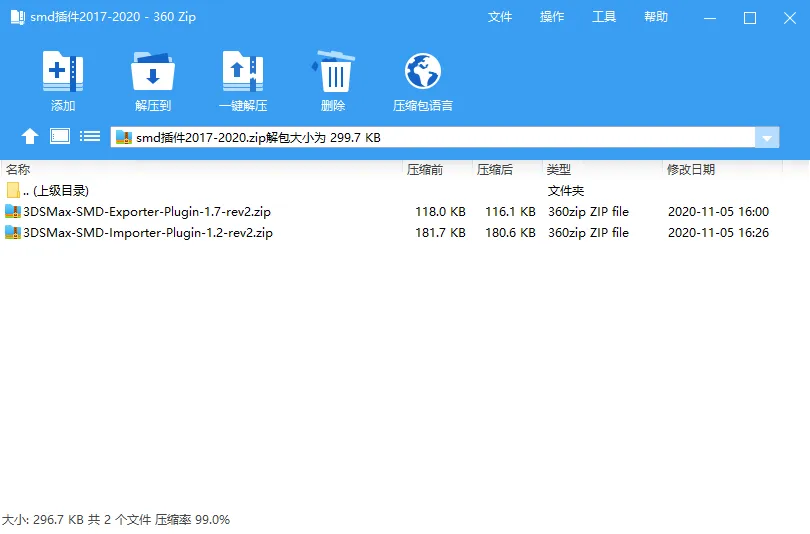
Task: Go up one level with the up arrow
Action: [x=30, y=136]
